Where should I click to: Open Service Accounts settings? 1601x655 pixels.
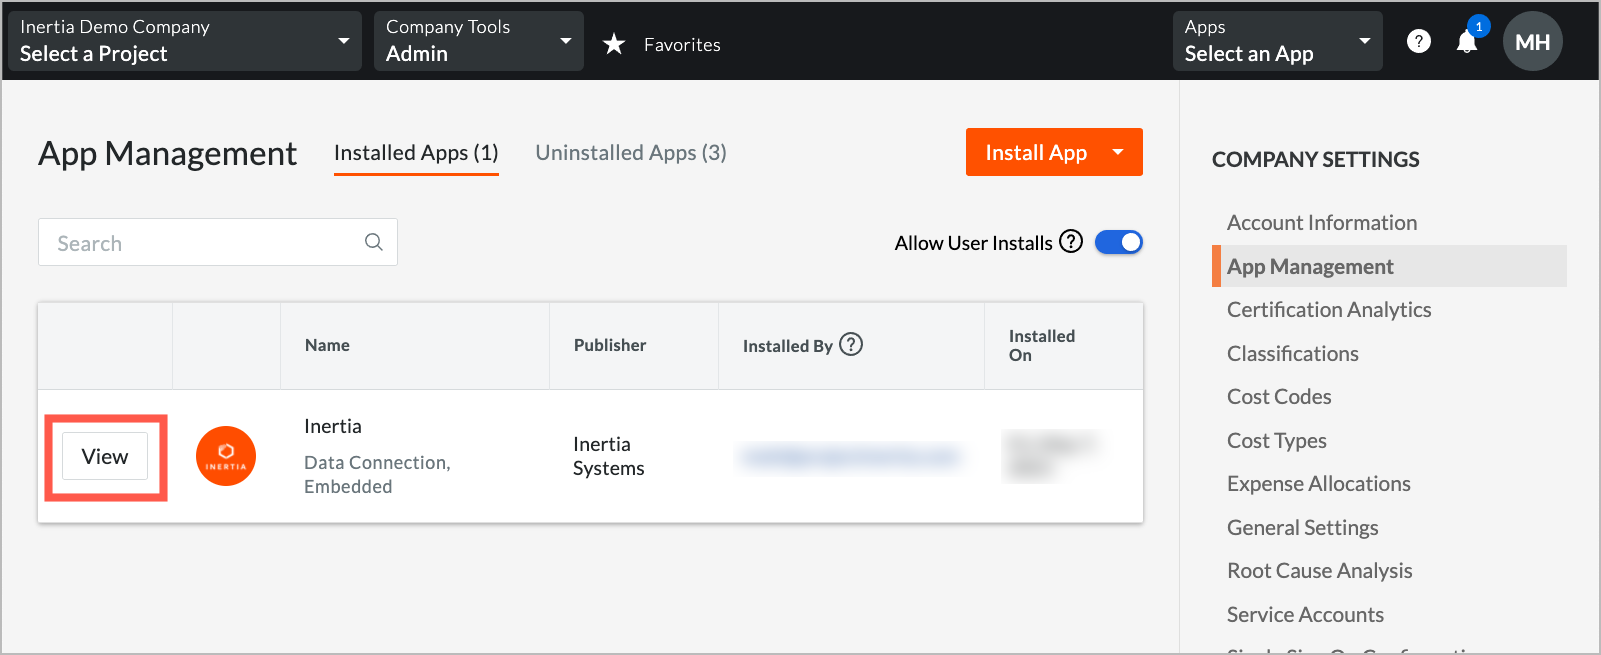[1306, 614]
